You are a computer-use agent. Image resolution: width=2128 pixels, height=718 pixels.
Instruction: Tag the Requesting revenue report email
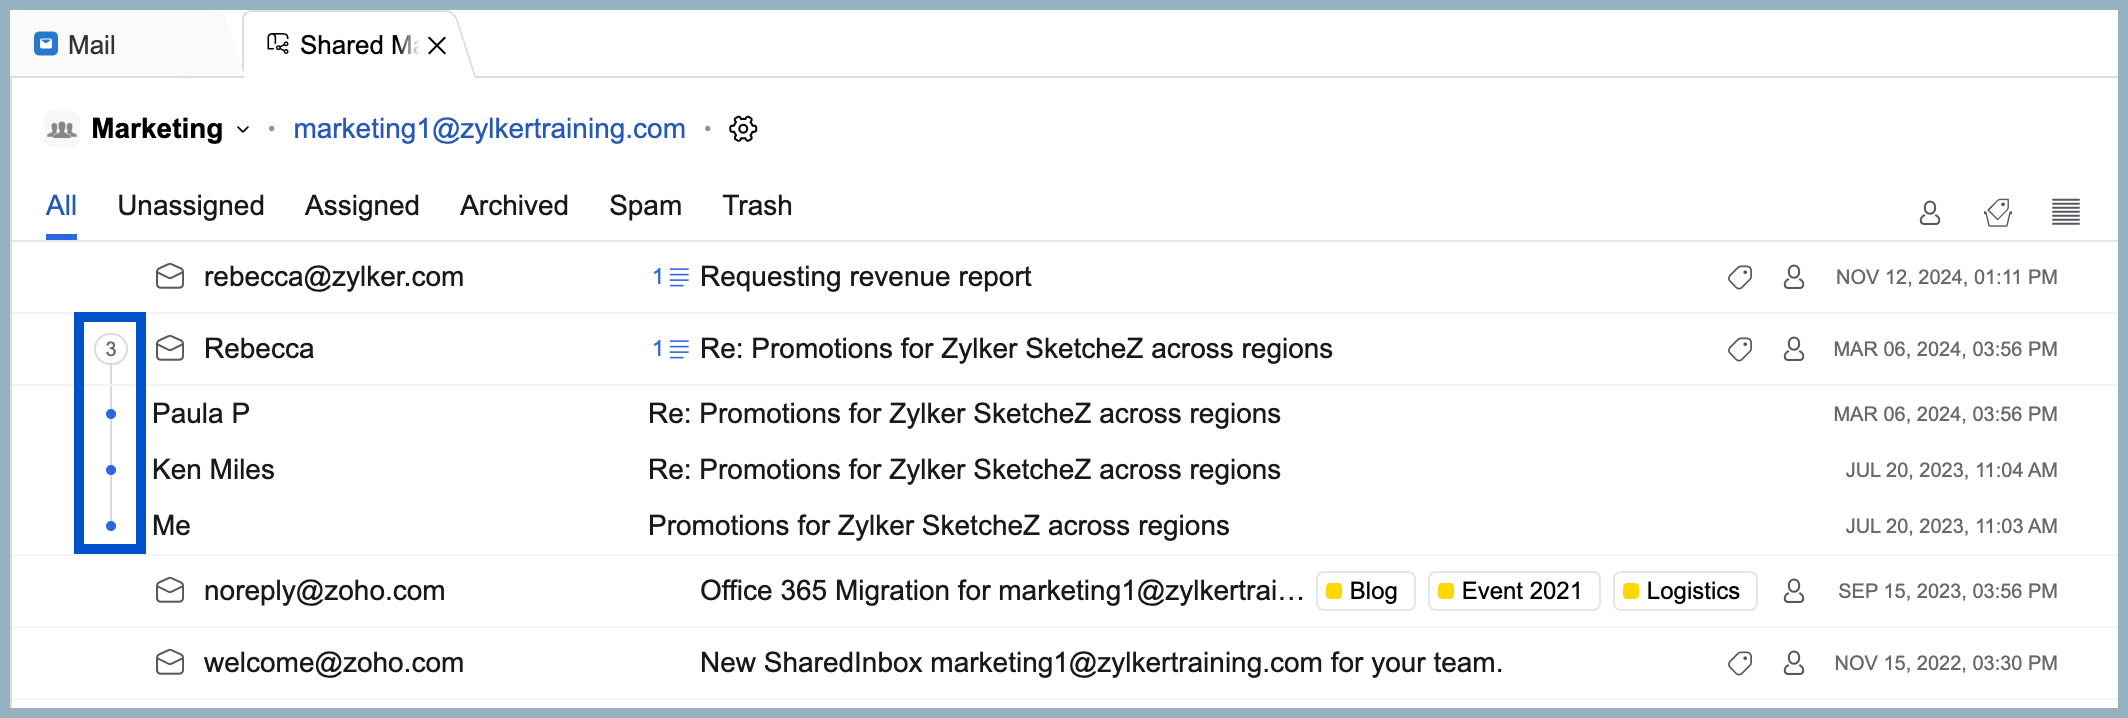1740,277
